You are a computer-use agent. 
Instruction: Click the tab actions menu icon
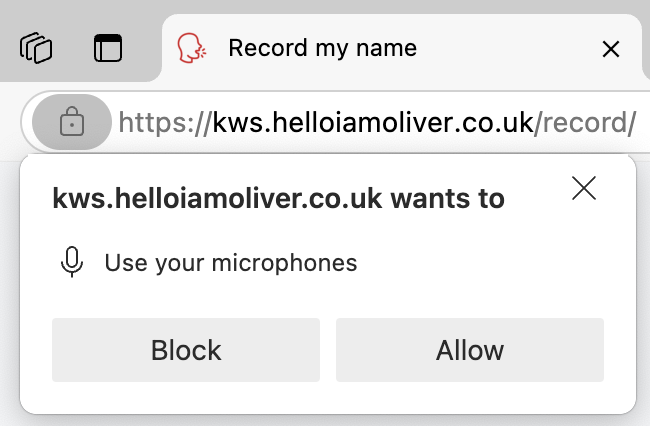click(x=106, y=47)
